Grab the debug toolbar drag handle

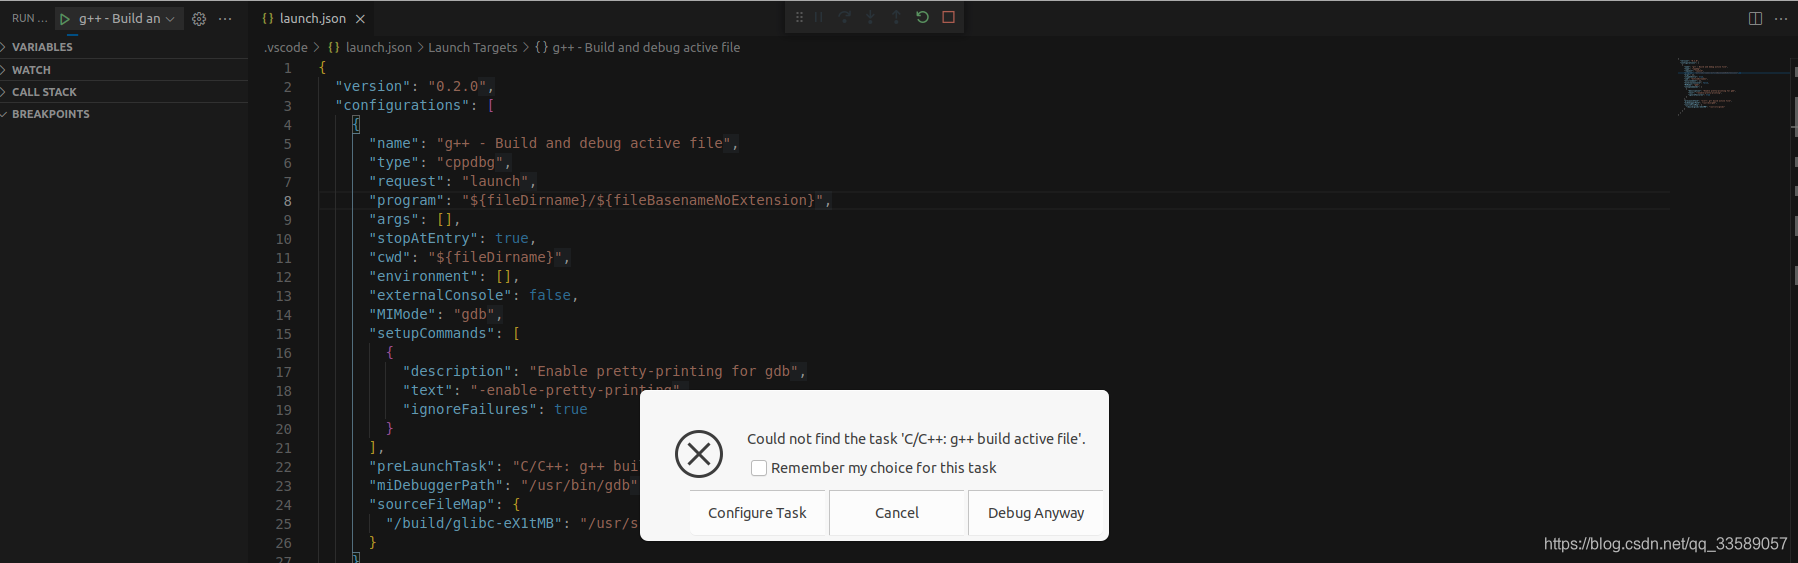click(x=799, y=17)
